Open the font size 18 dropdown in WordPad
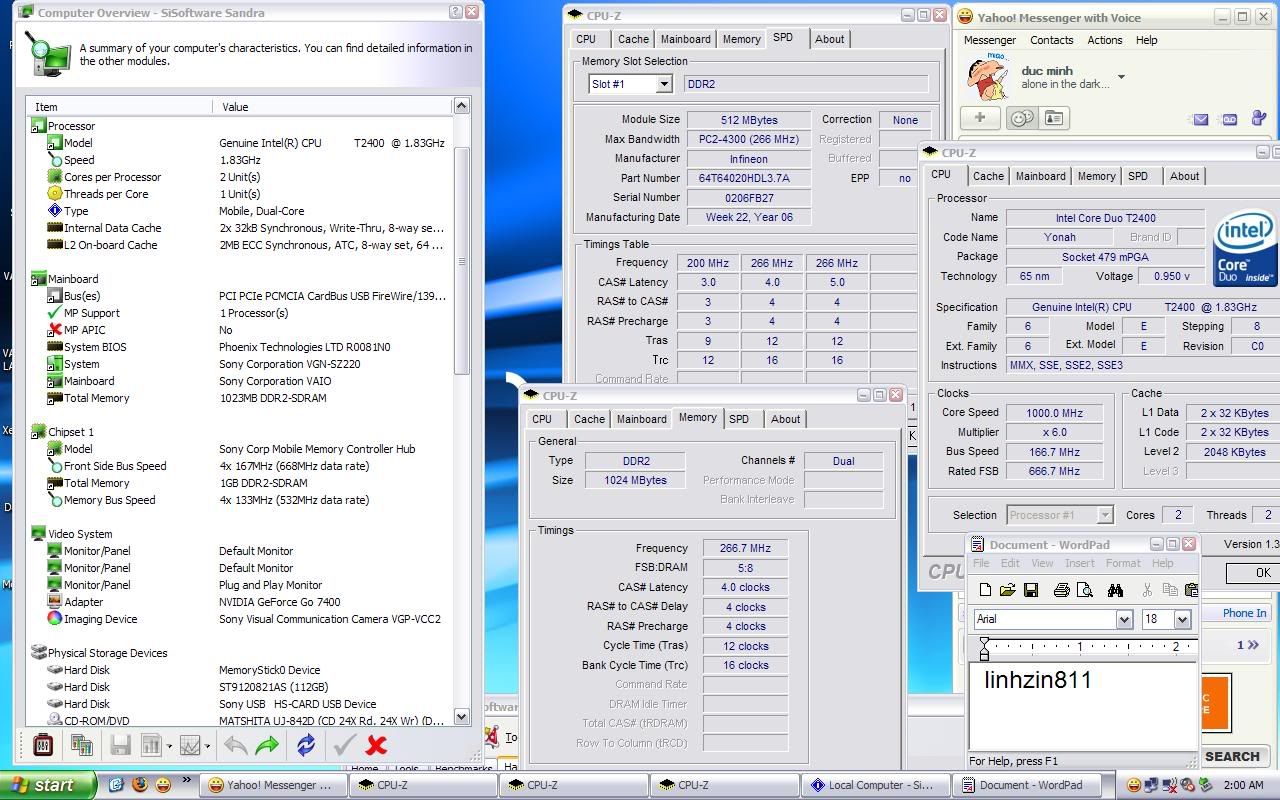Viewport: 1280px width, 800px height. pyautogui.click(x=1182, y=619)
